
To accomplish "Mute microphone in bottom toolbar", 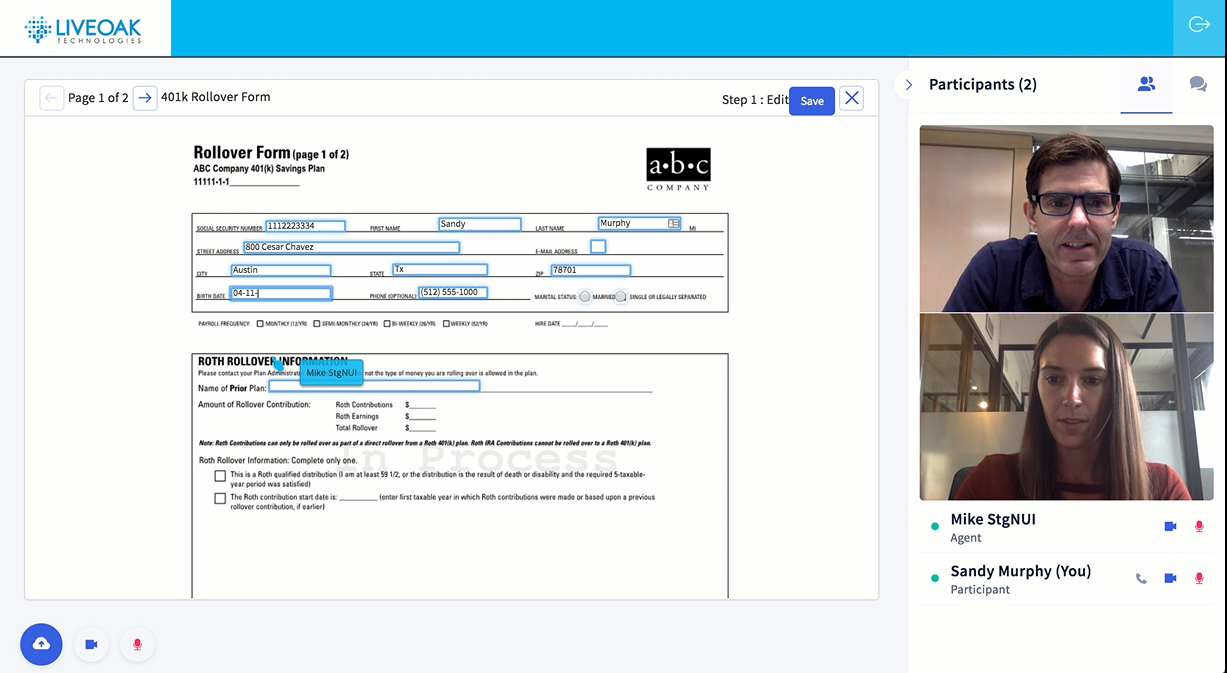I will pyautogui.click(x=137, y=644).
